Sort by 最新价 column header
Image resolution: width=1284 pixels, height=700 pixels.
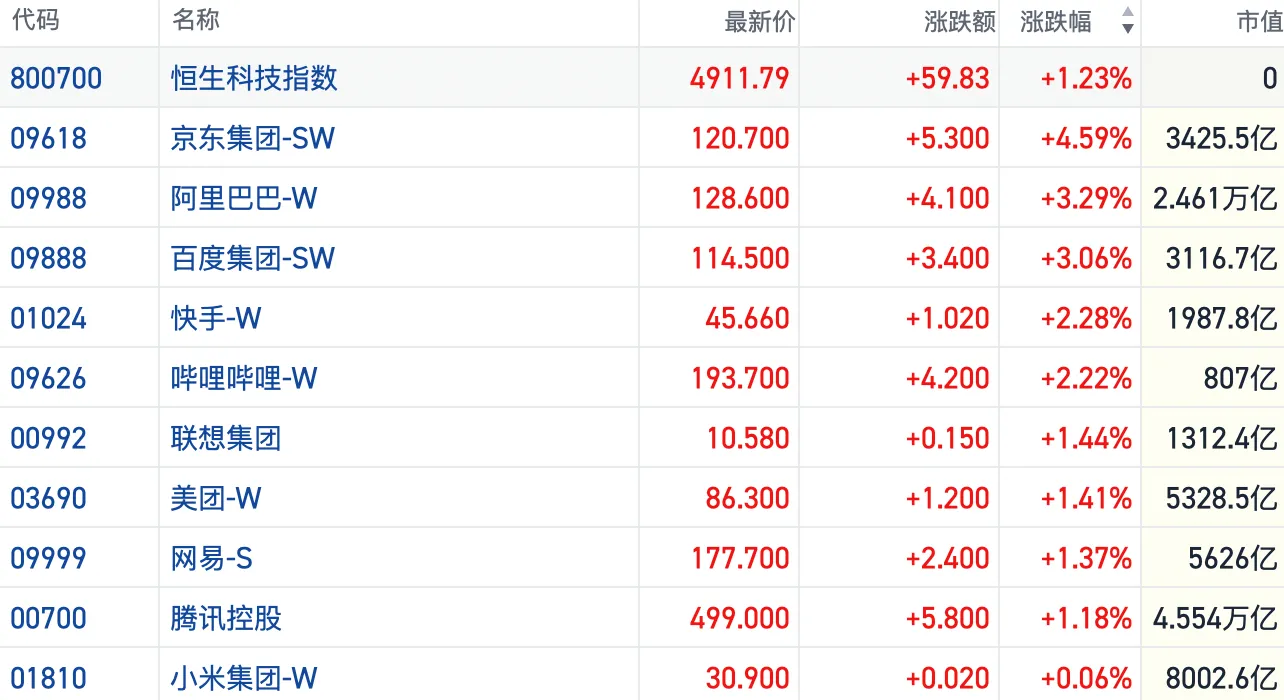pos(759,22)
